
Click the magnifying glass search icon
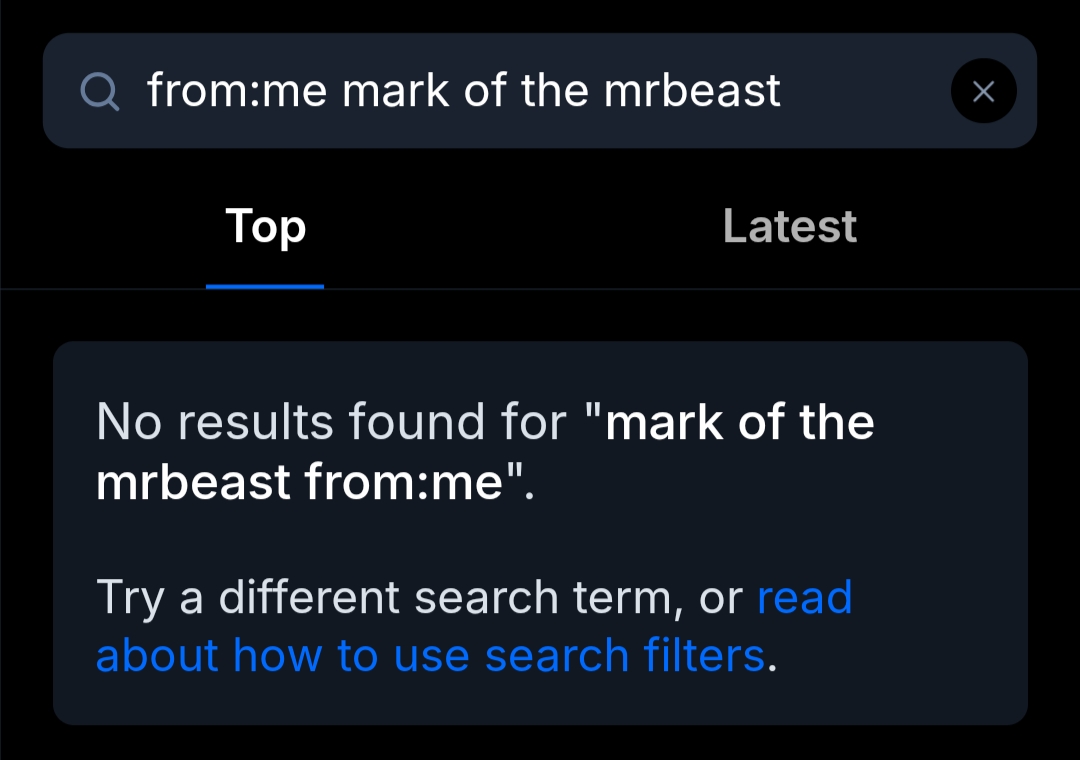[x=100, y=92]
